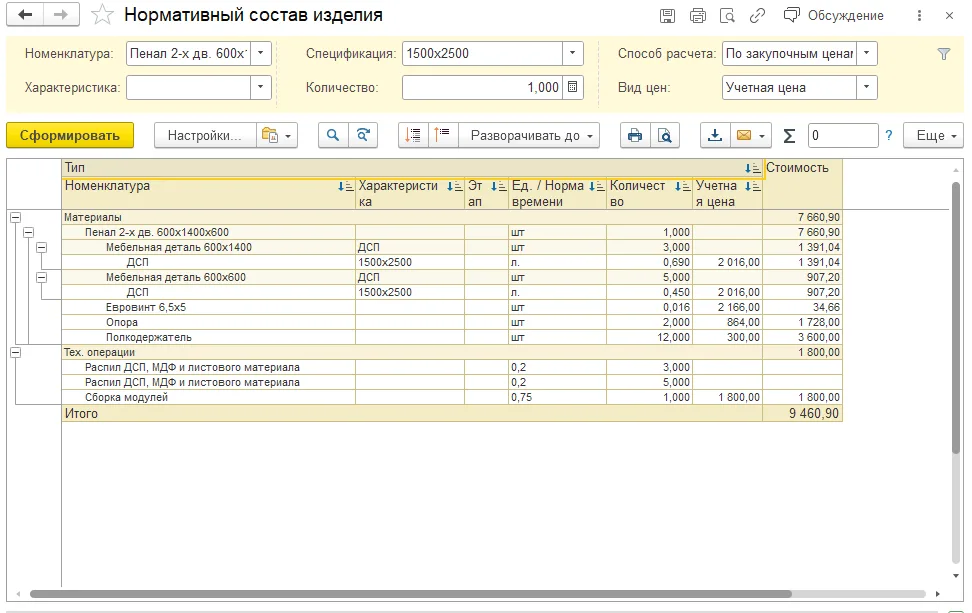Screen dimensions: 972x613
Task: Collapse the Мебельная деталь 600х600 group
Action: pos(42,277)
